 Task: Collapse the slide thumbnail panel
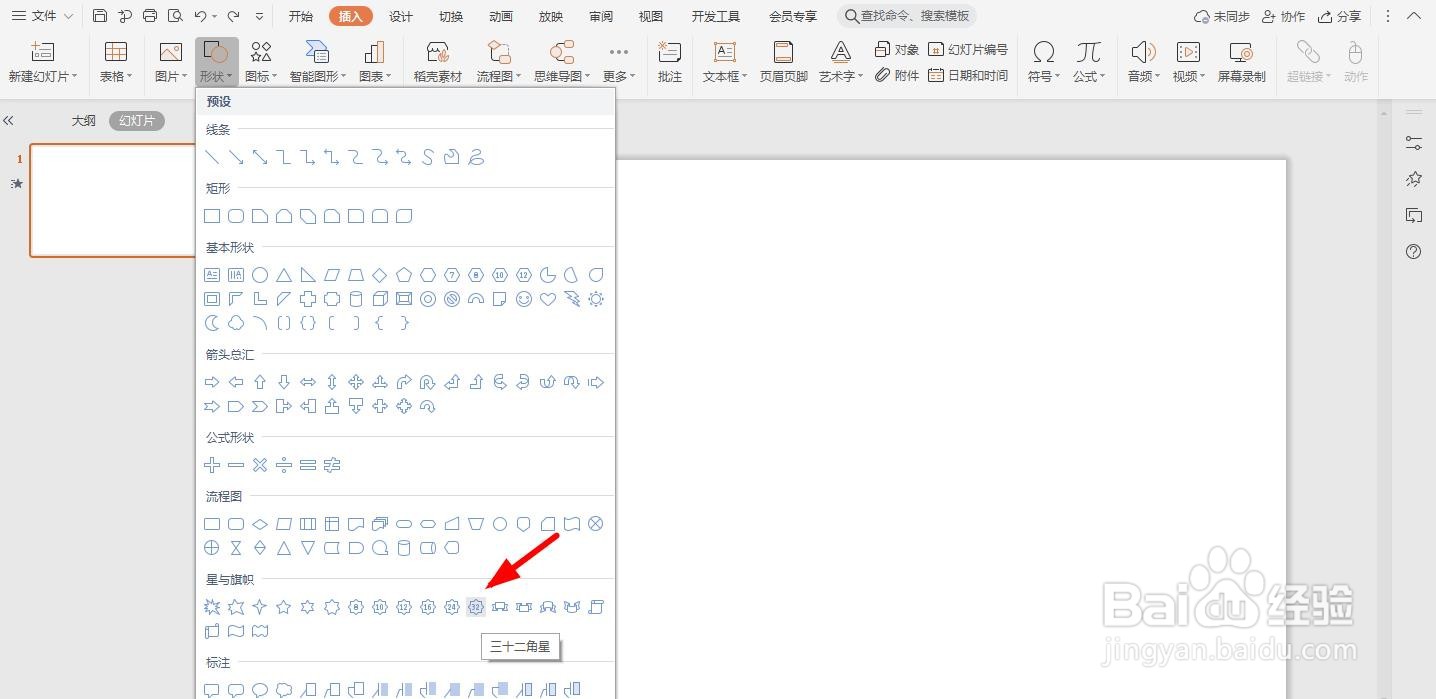[8, 121]
